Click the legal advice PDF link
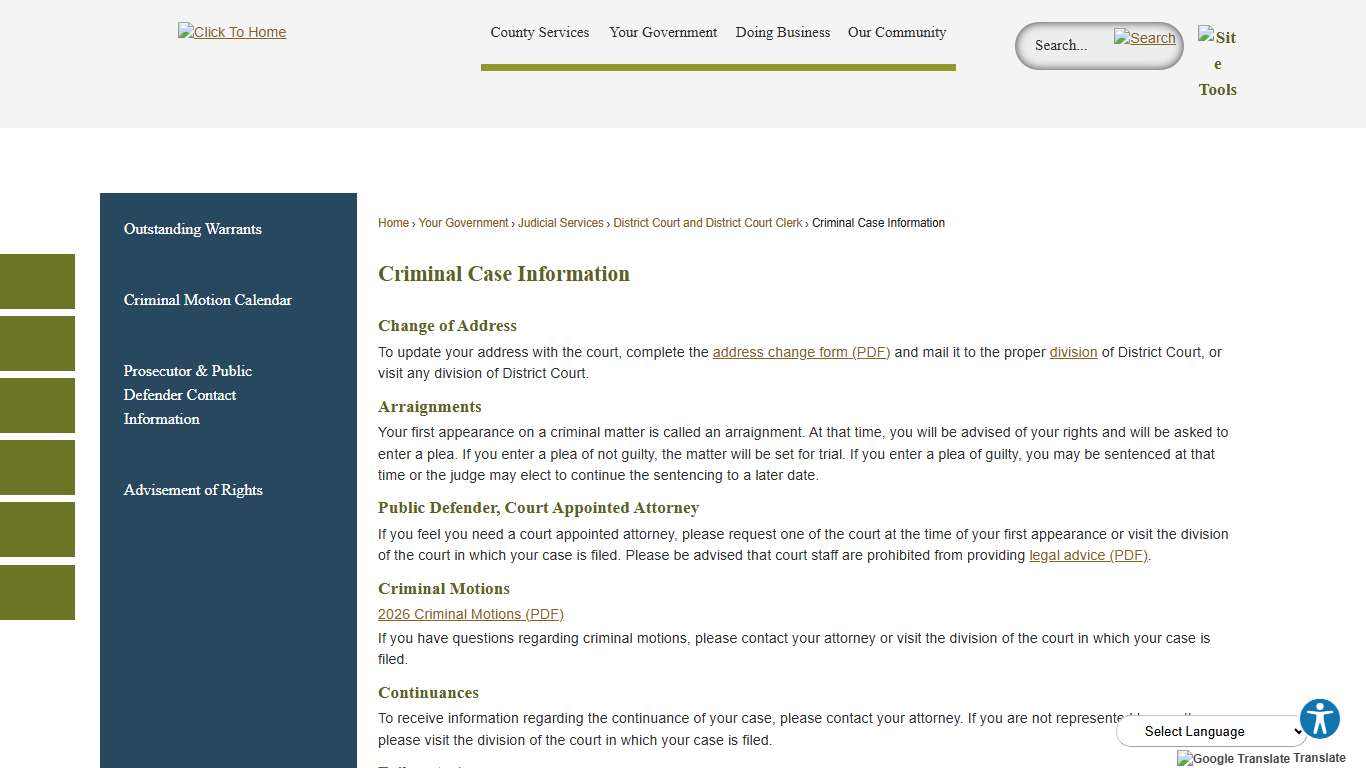This screenshot has height=768, width=1366. (1088, 555)
